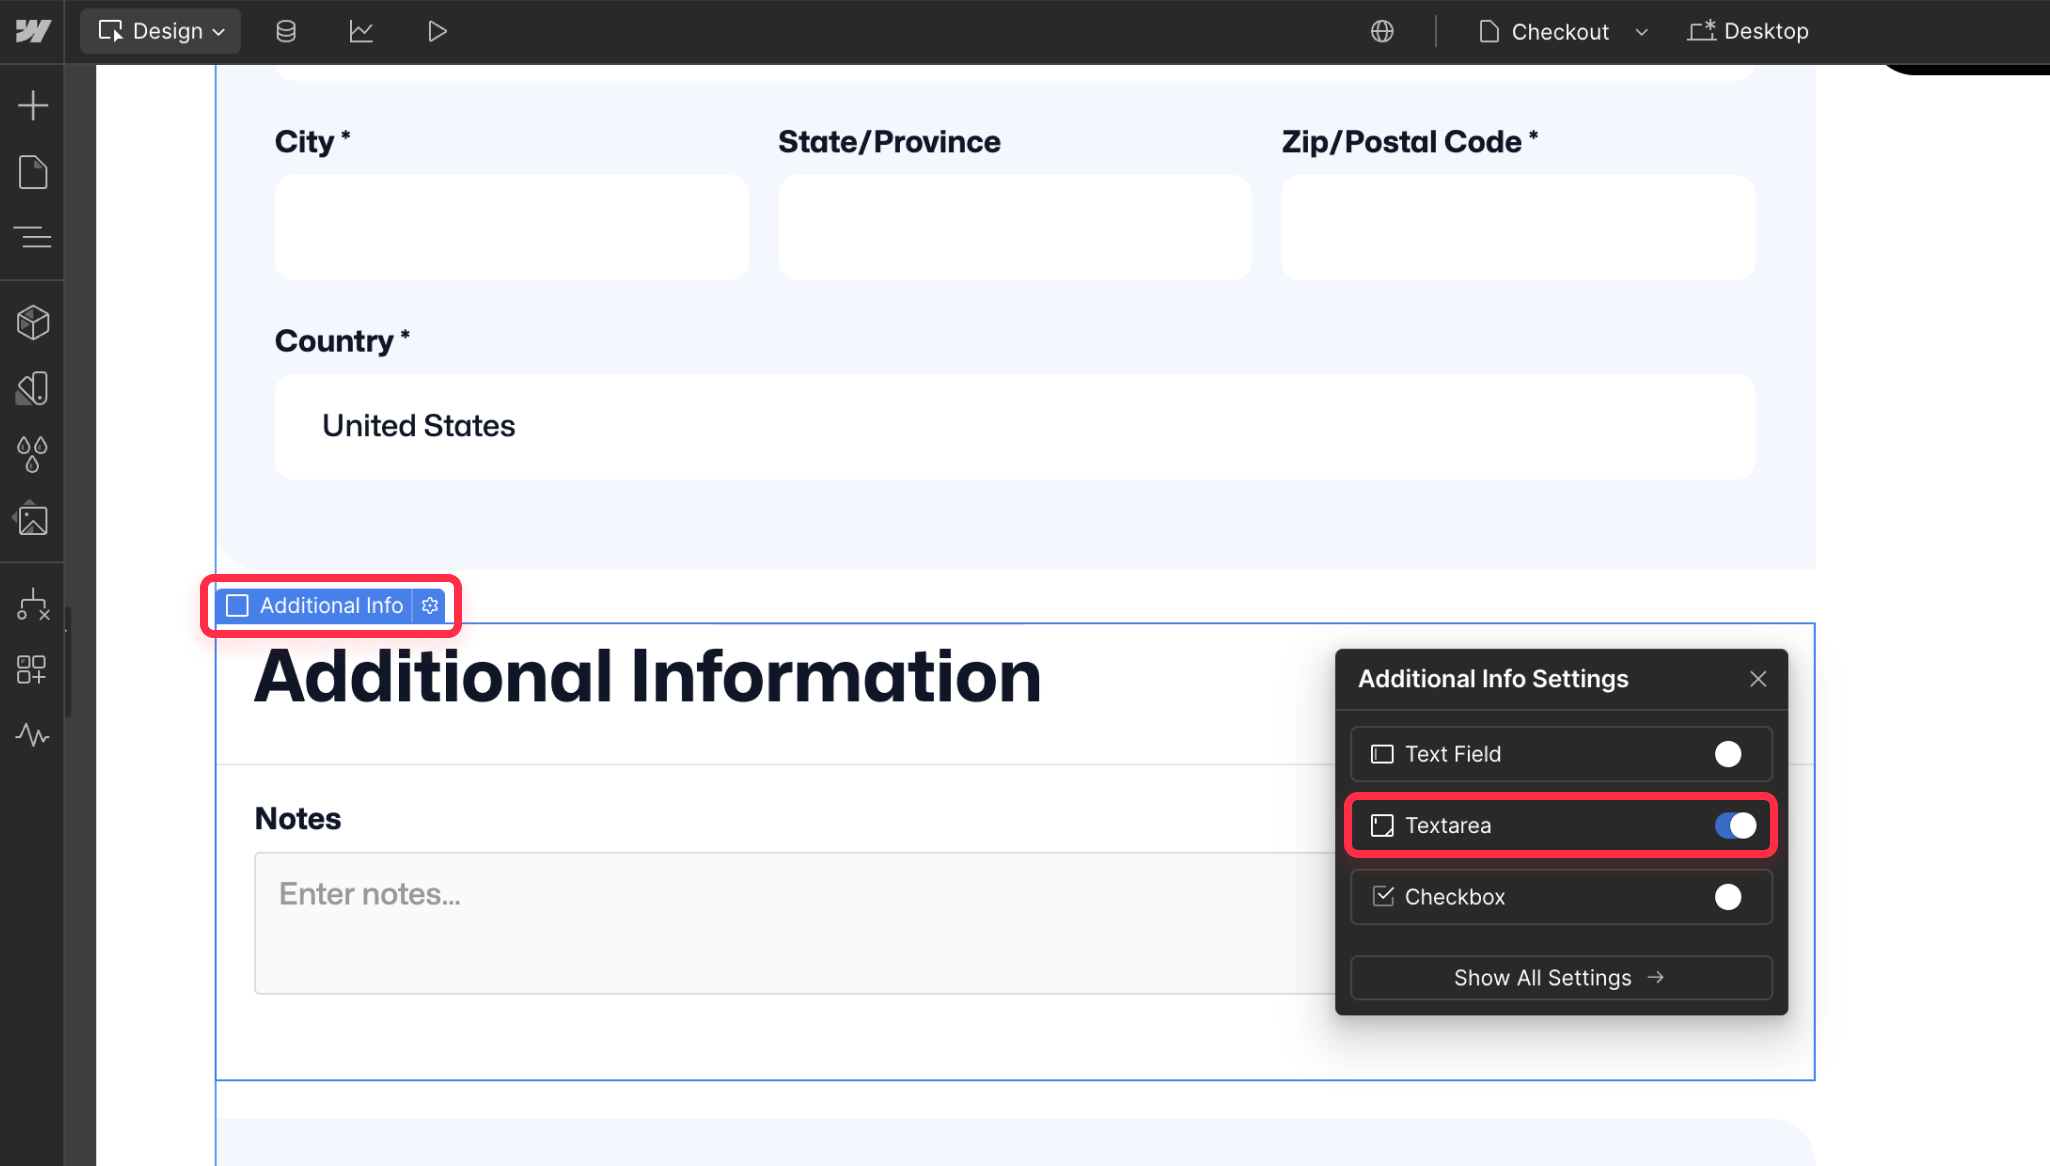Disable the Textarea toggle
The width and height of the screenshot is (2050, 1166).
1736,826
